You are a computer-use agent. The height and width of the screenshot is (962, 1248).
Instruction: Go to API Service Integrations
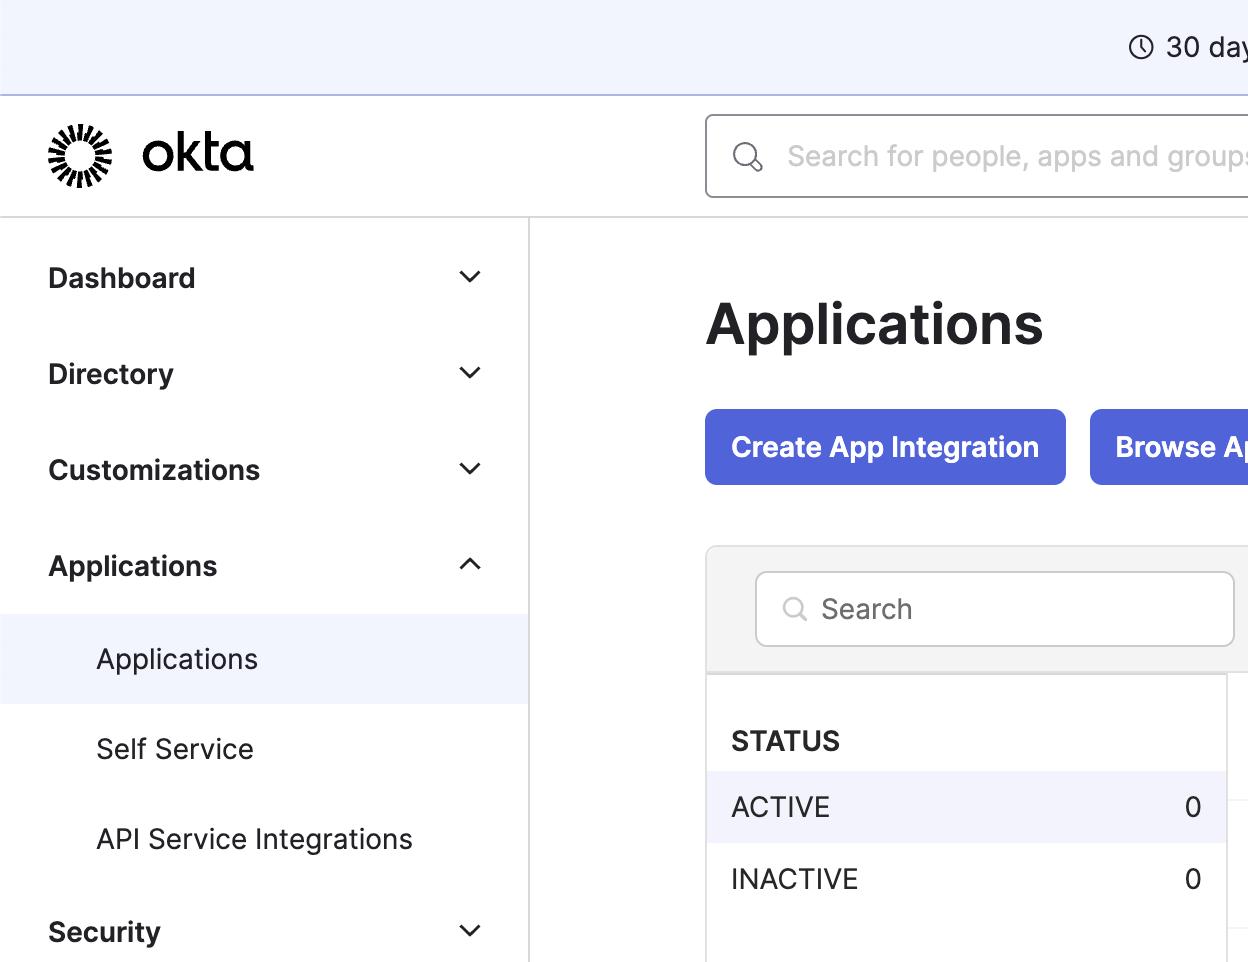(254, 839)
